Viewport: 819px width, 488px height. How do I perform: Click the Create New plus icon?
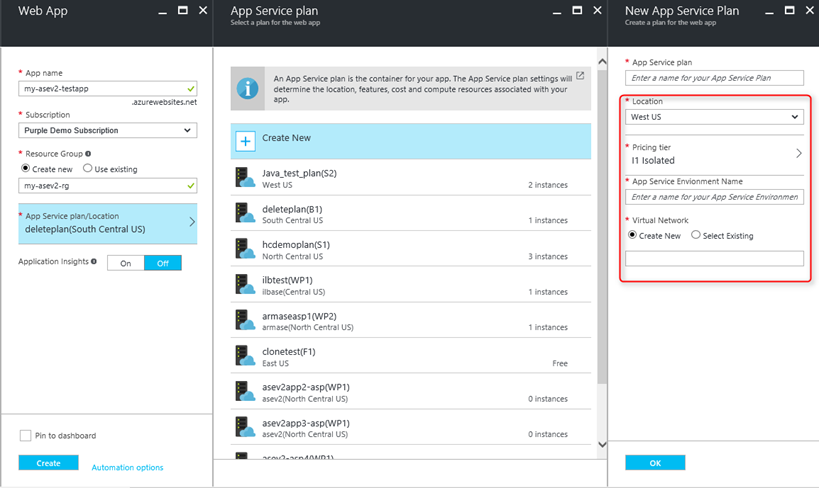click(245, 141)
